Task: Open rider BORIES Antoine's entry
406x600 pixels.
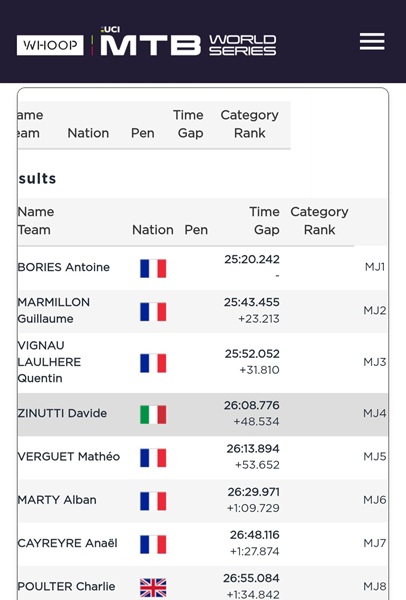Action: click(x=64, y=267)
